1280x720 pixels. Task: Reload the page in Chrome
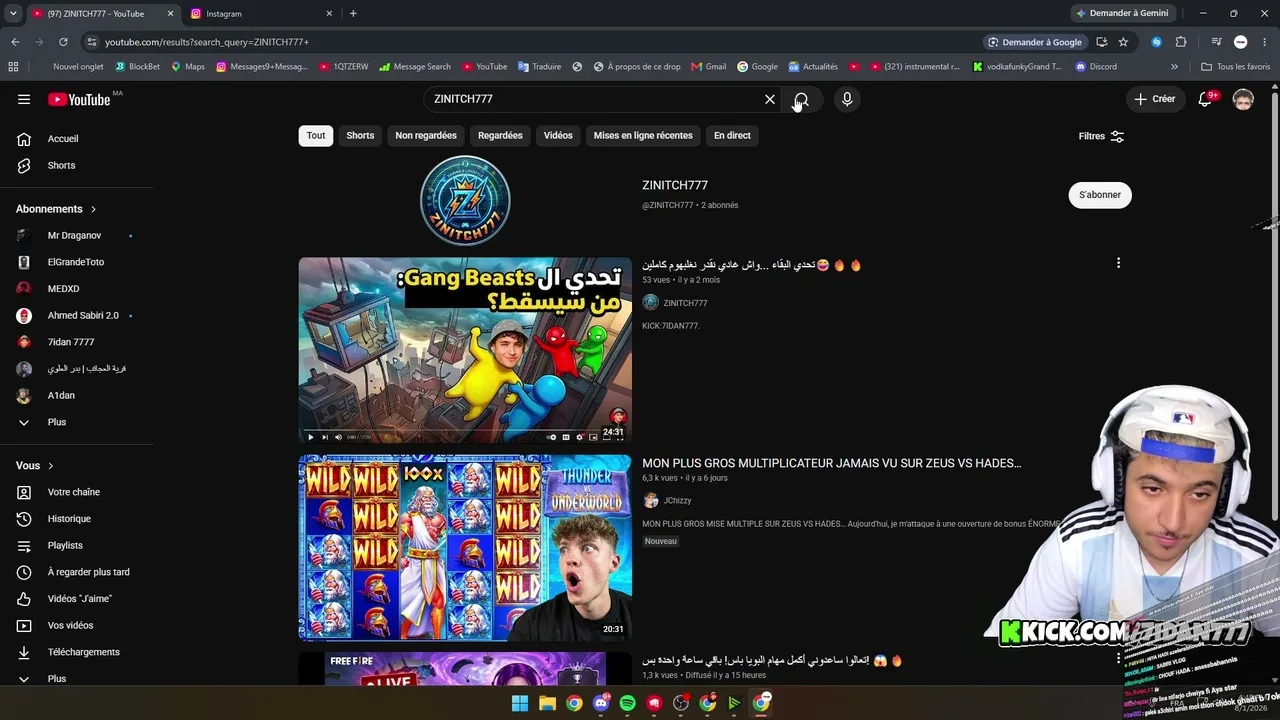coord(63,42)
